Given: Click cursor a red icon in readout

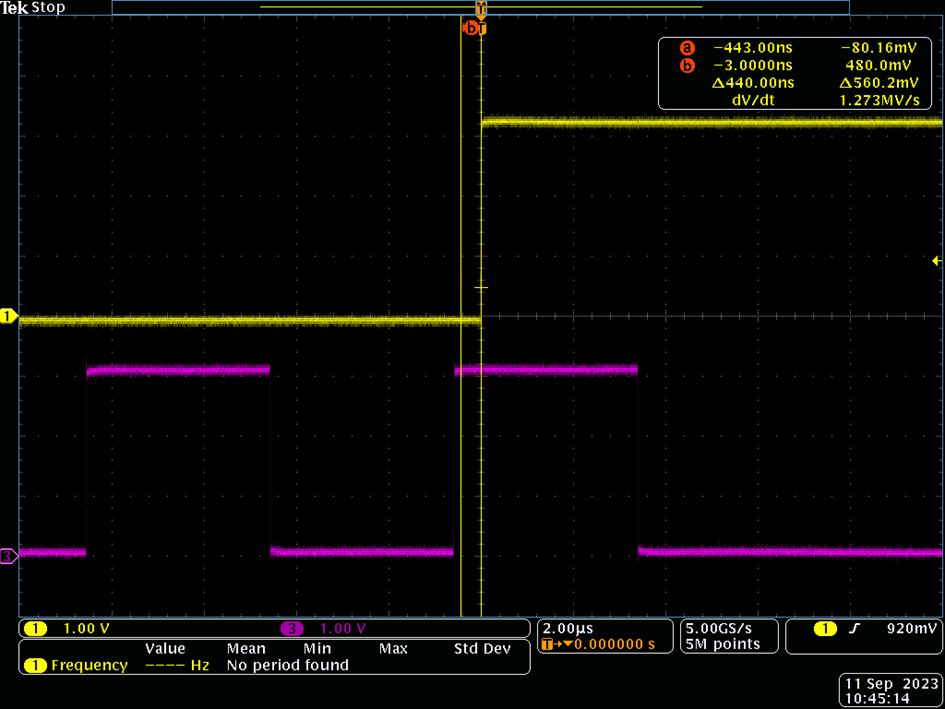Looking at the screenshot, I should [x=687, y=48].
